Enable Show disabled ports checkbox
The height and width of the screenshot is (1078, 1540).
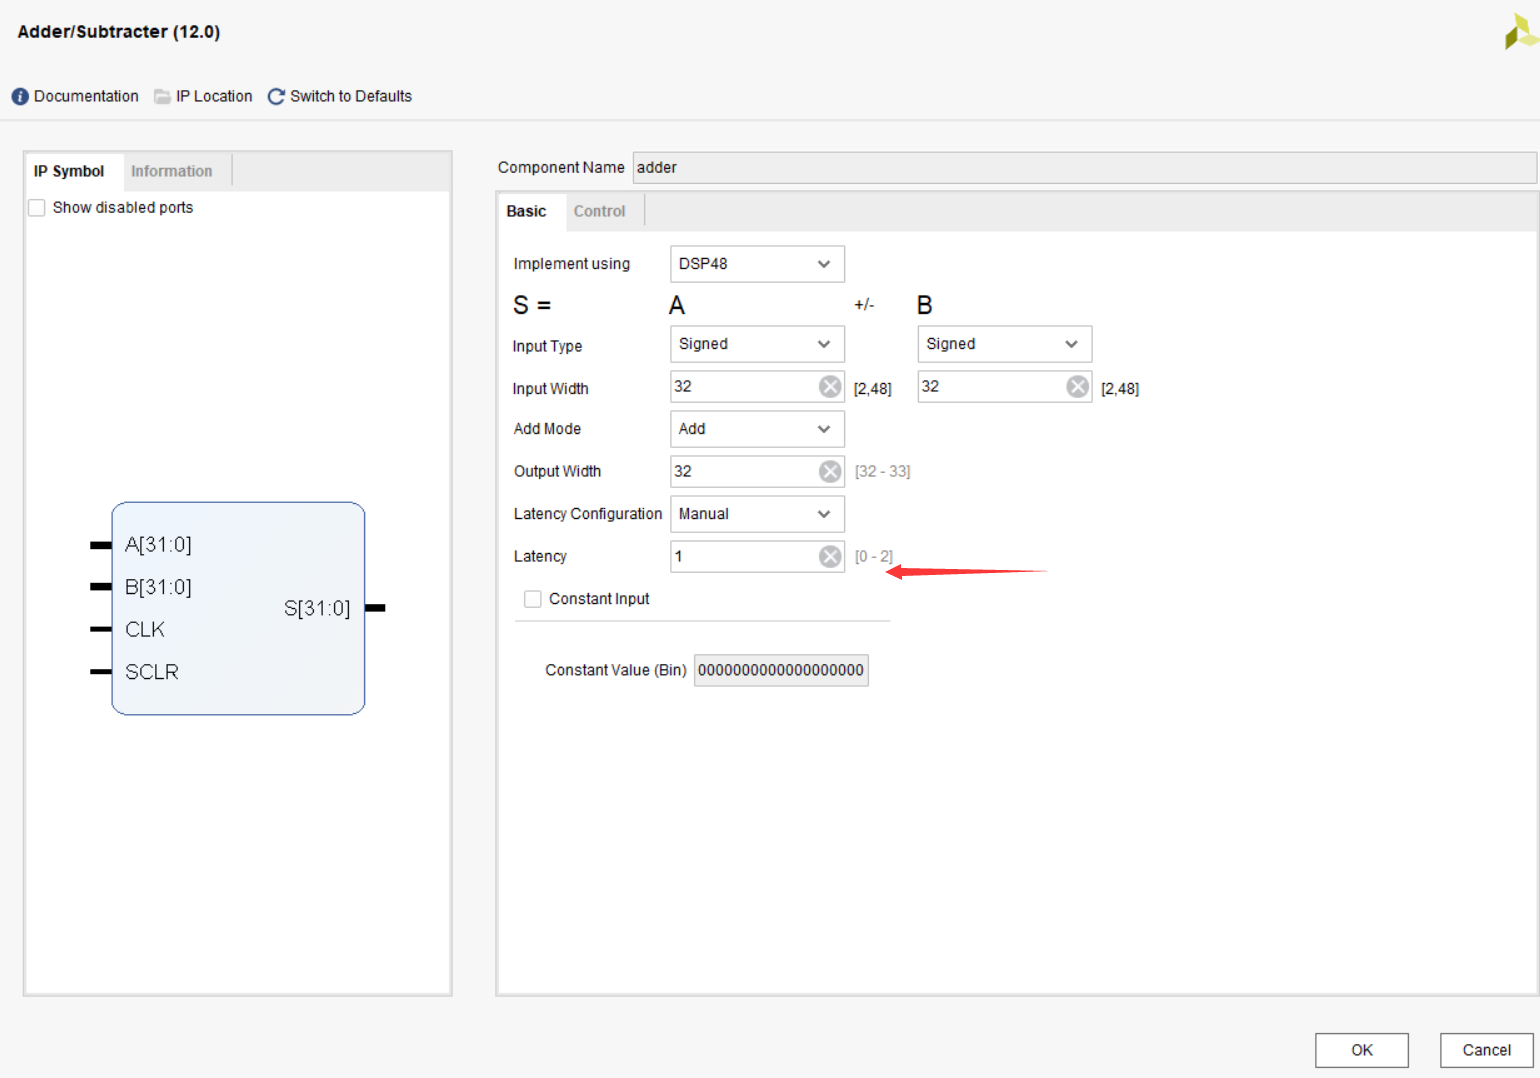point(37,208)
